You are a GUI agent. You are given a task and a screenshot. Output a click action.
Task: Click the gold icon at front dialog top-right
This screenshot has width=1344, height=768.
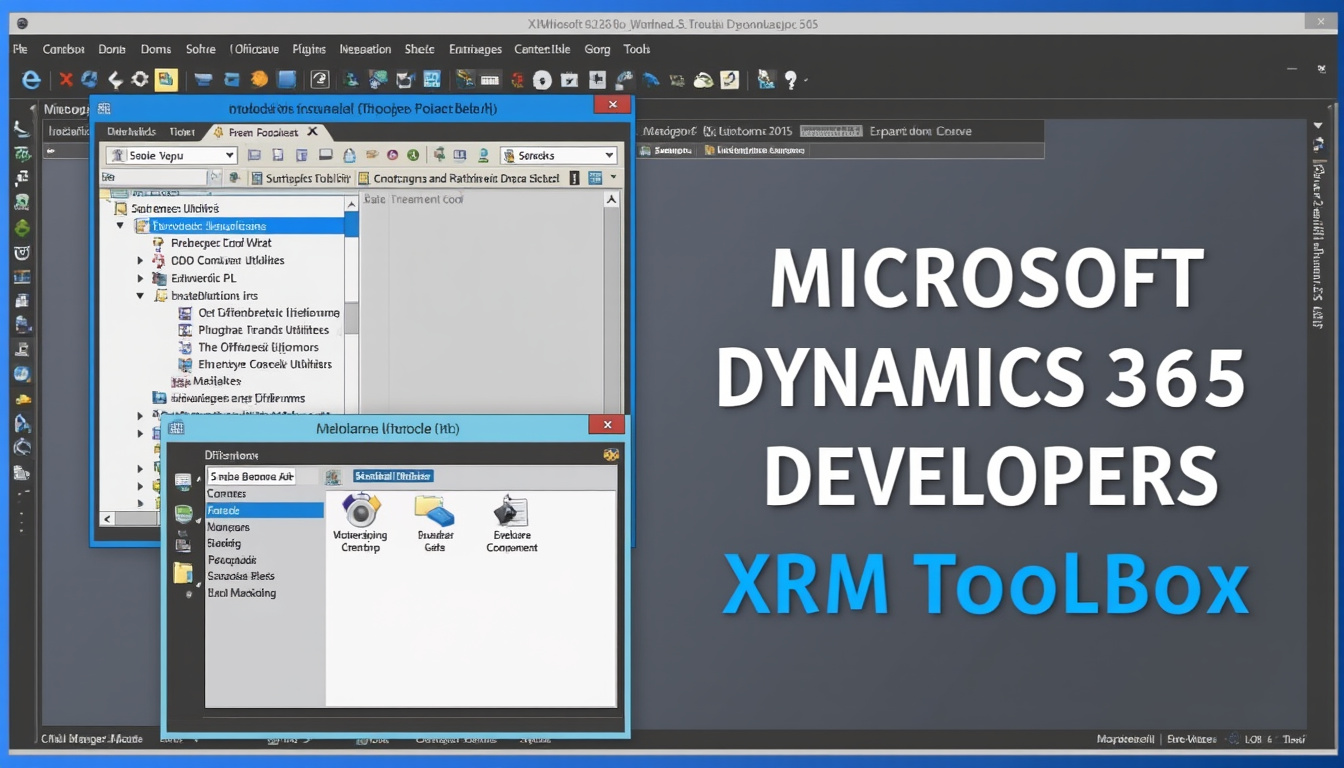(610, 455)
